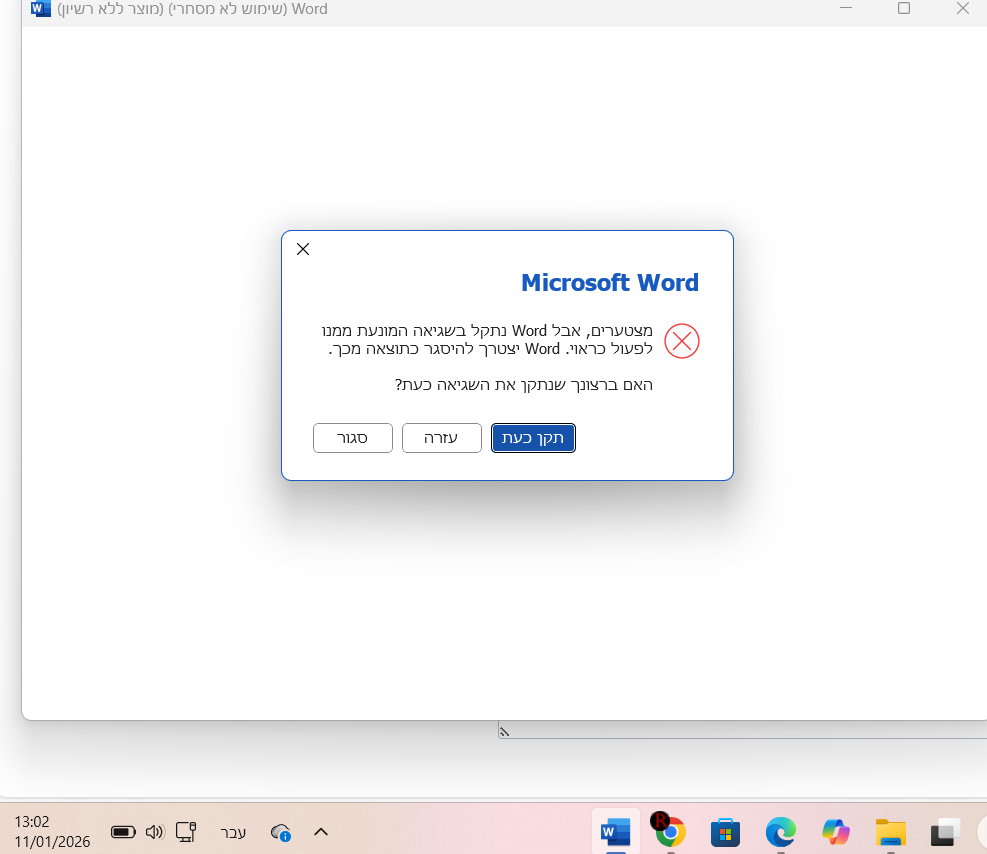Click the text "האם ברצונך שנתקן את השגיאה כעת?"
The width and height of the screenshot is (987, 854).
pyautogui.click(x=524, y=385)
